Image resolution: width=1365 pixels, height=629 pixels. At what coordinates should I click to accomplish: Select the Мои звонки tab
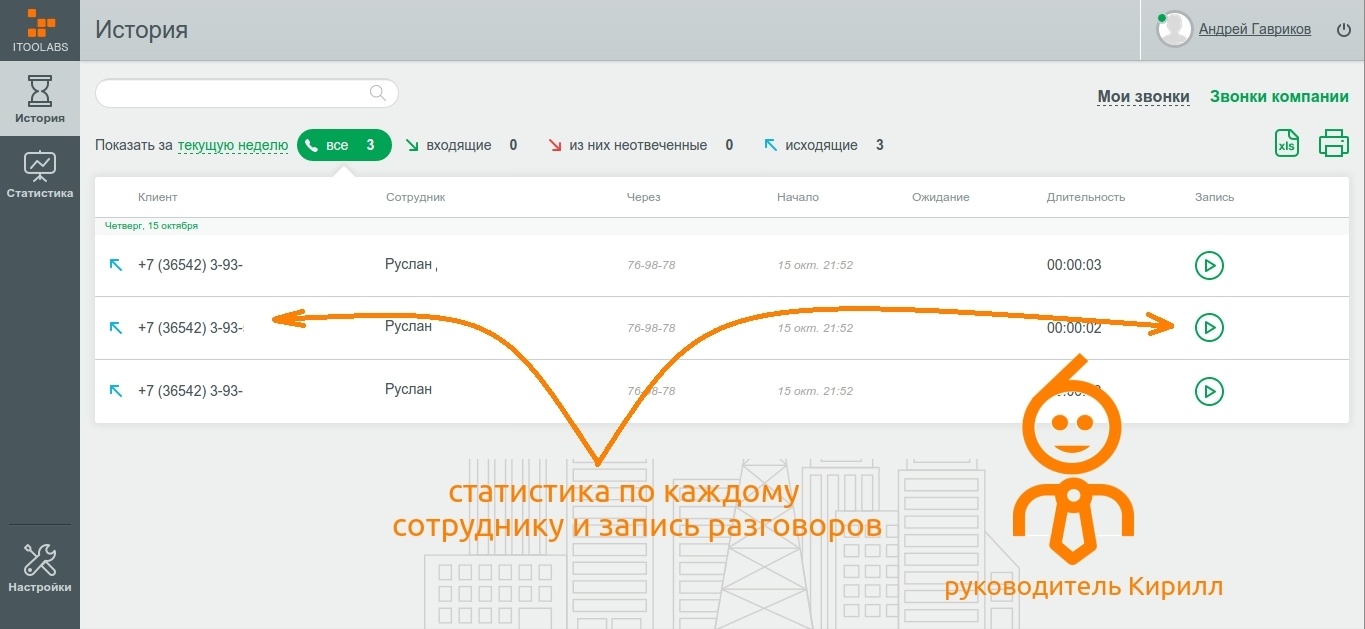1143,96
